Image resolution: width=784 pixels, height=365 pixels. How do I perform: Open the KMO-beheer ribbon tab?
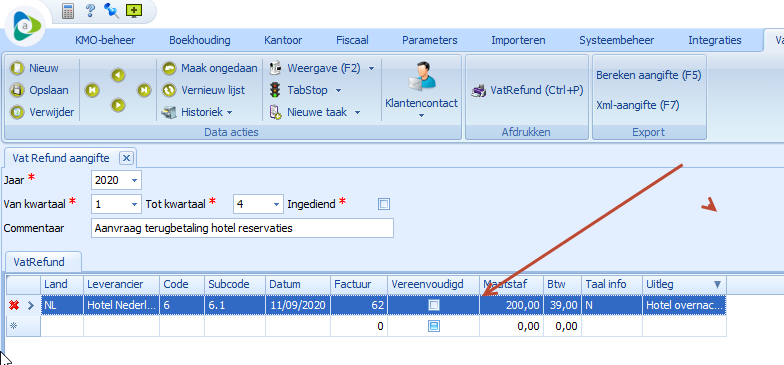click(105, 40)
